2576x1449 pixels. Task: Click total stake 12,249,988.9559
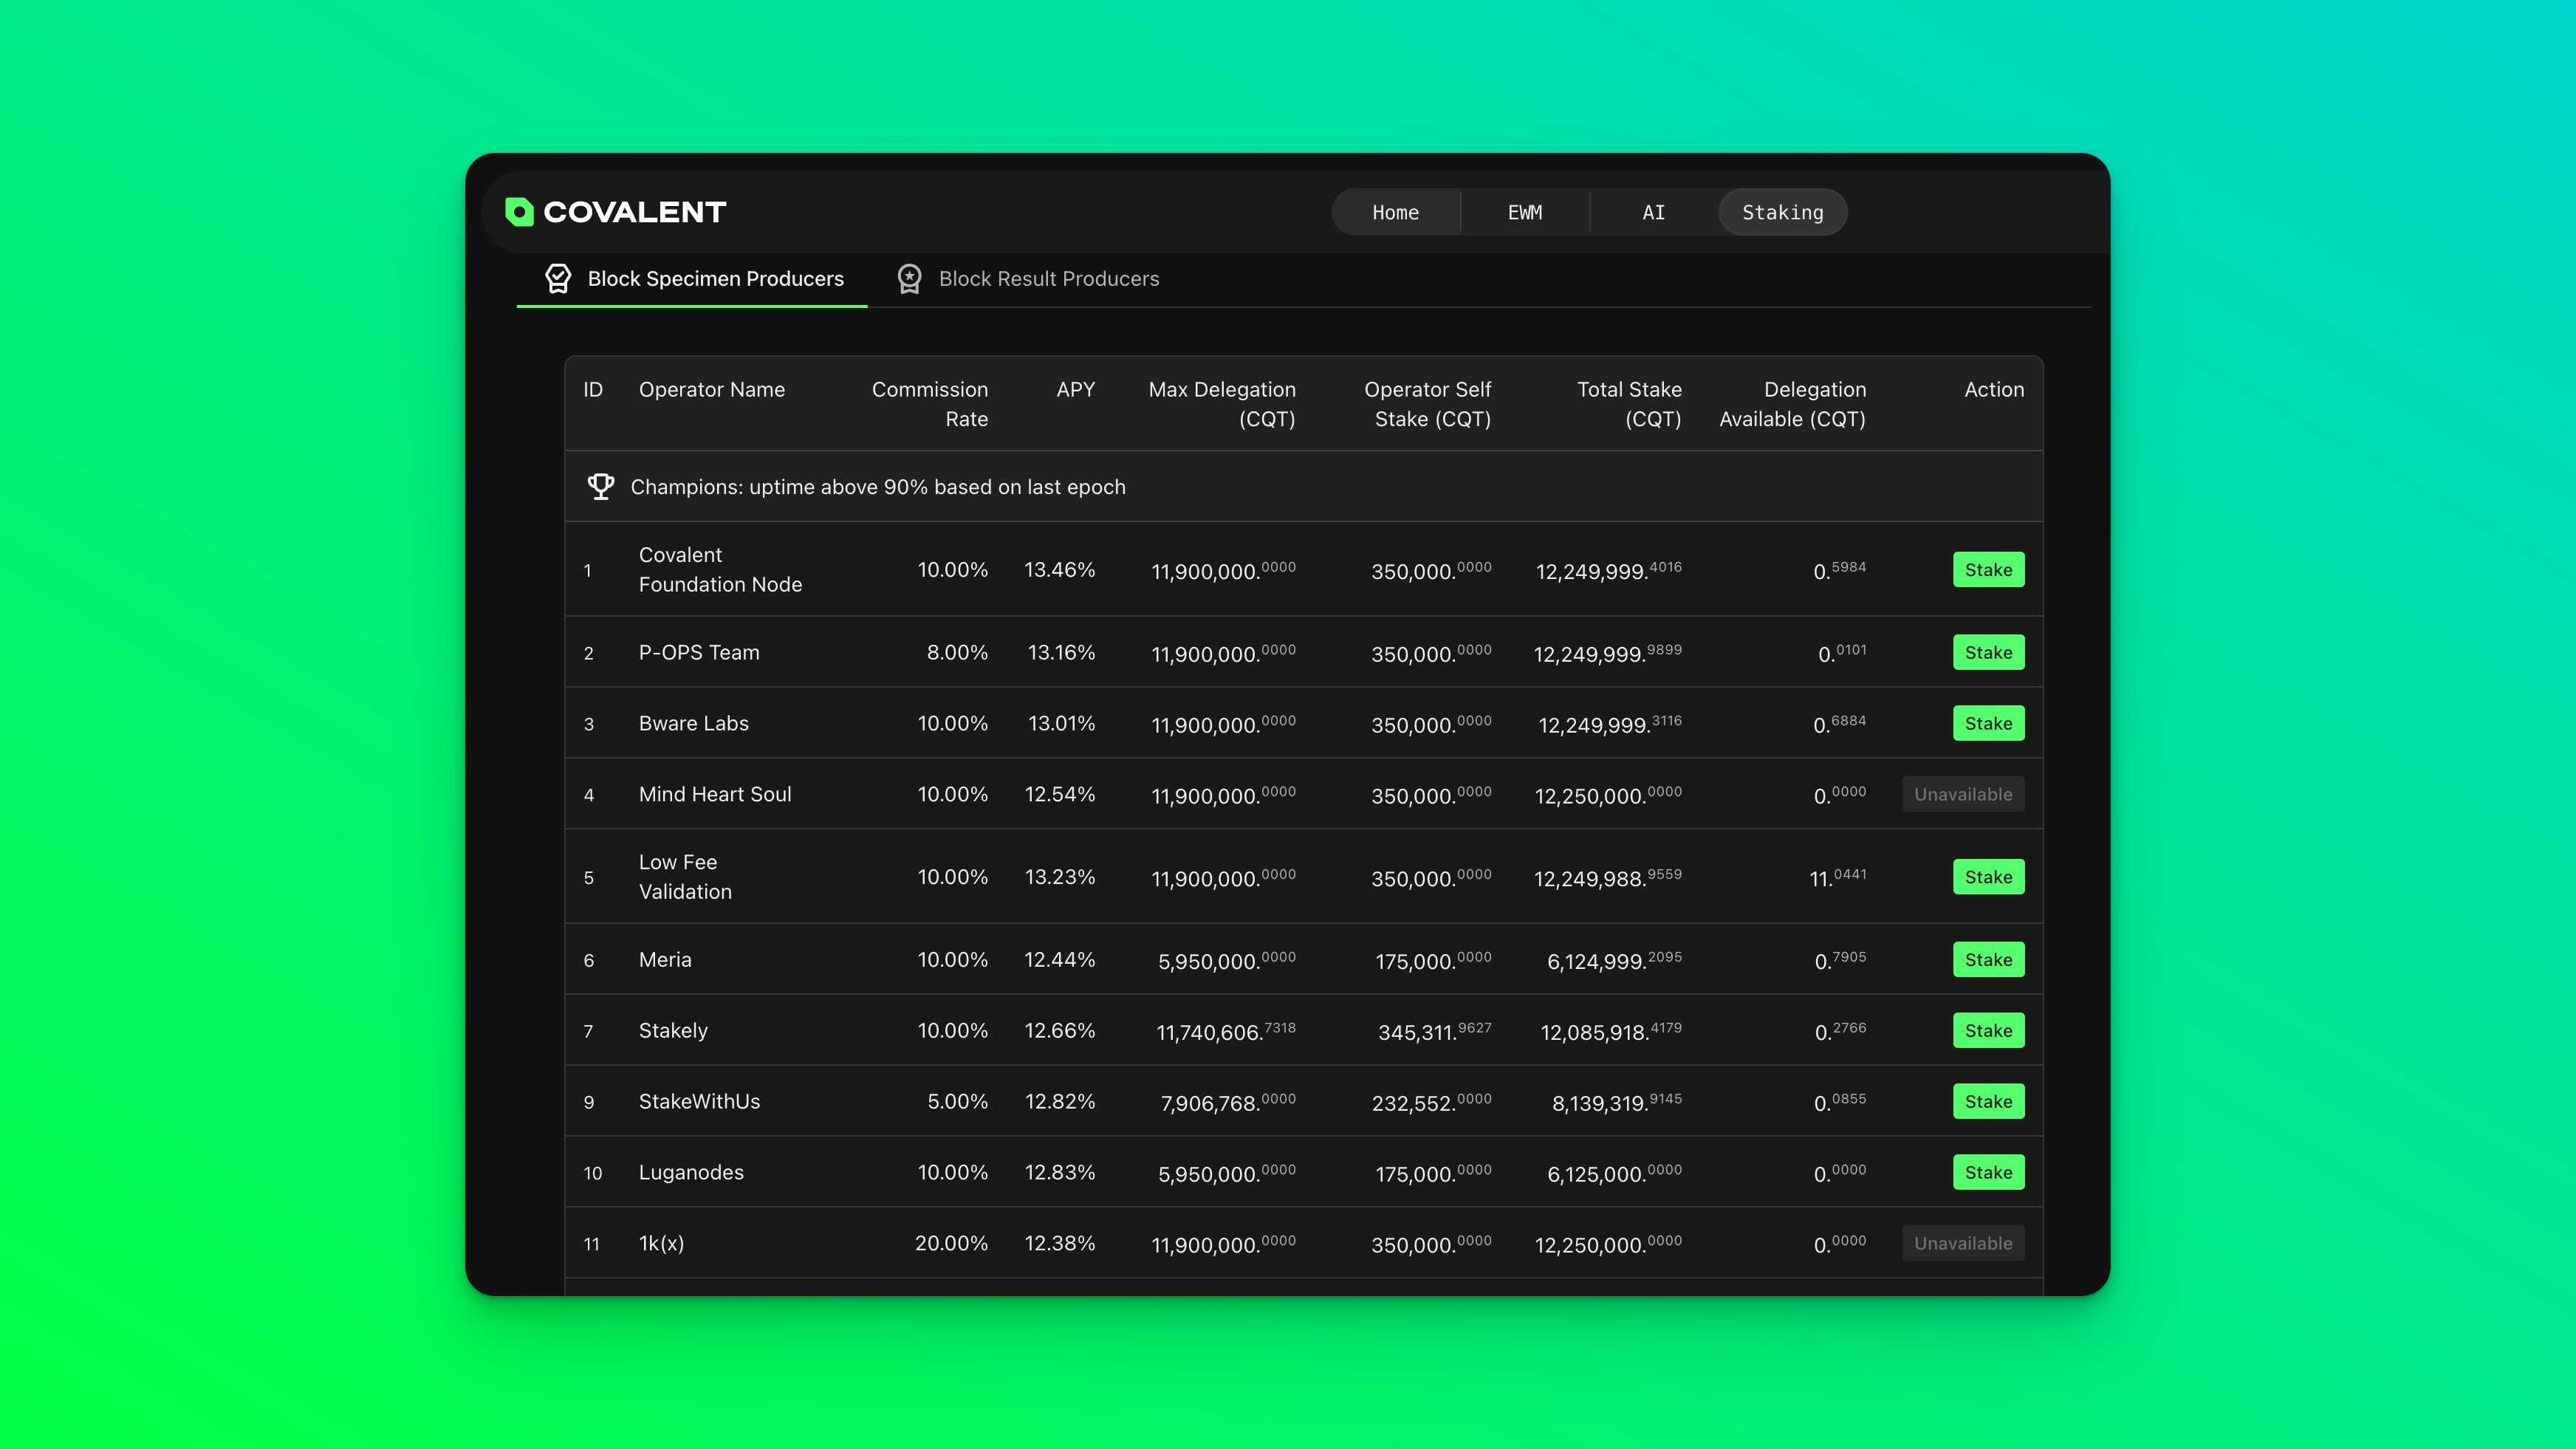(x=1607, y=877)
